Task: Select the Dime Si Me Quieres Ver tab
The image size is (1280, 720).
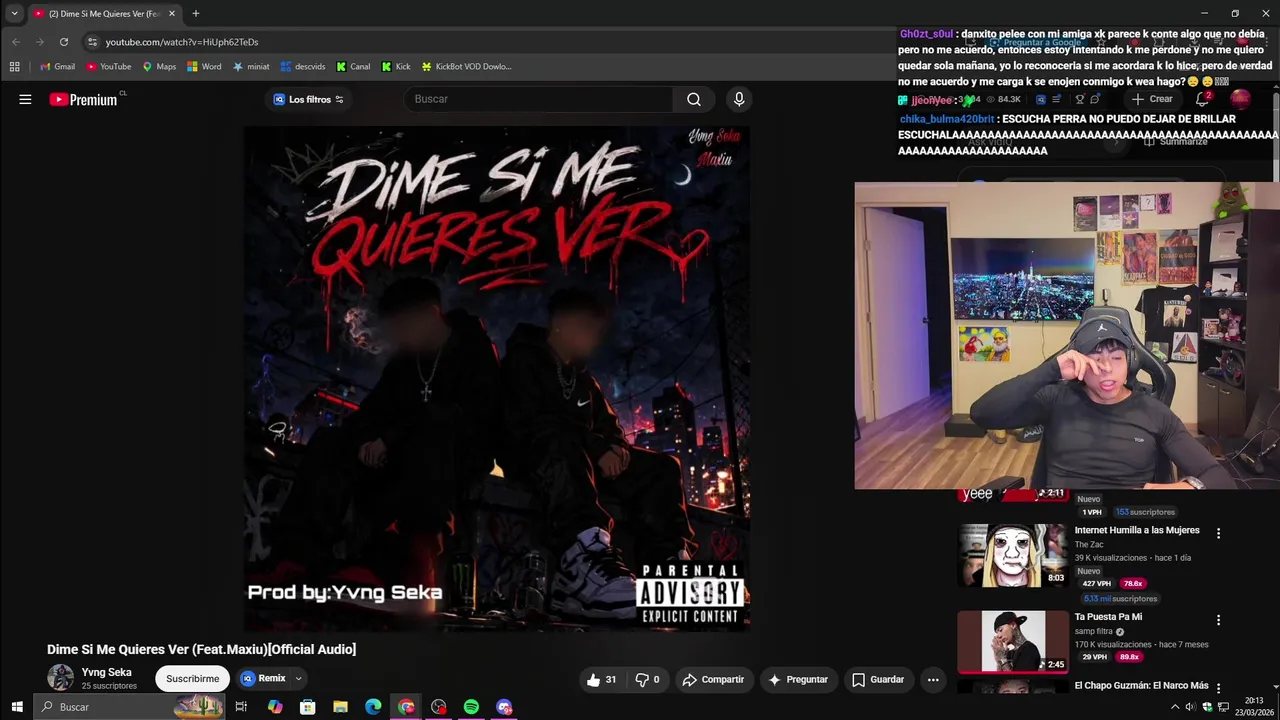Action: point(105,14)
